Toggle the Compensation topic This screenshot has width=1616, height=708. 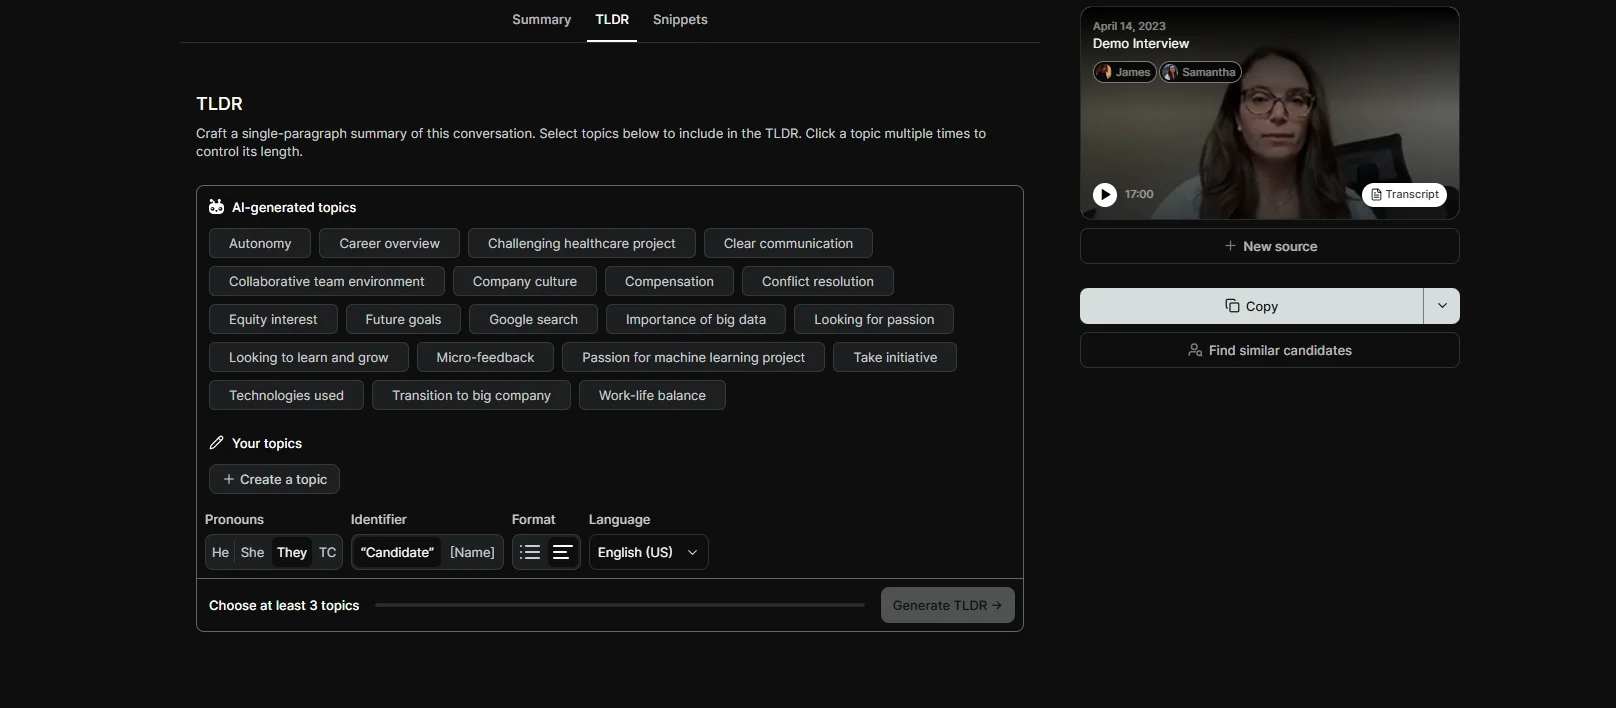click(669, 281)
